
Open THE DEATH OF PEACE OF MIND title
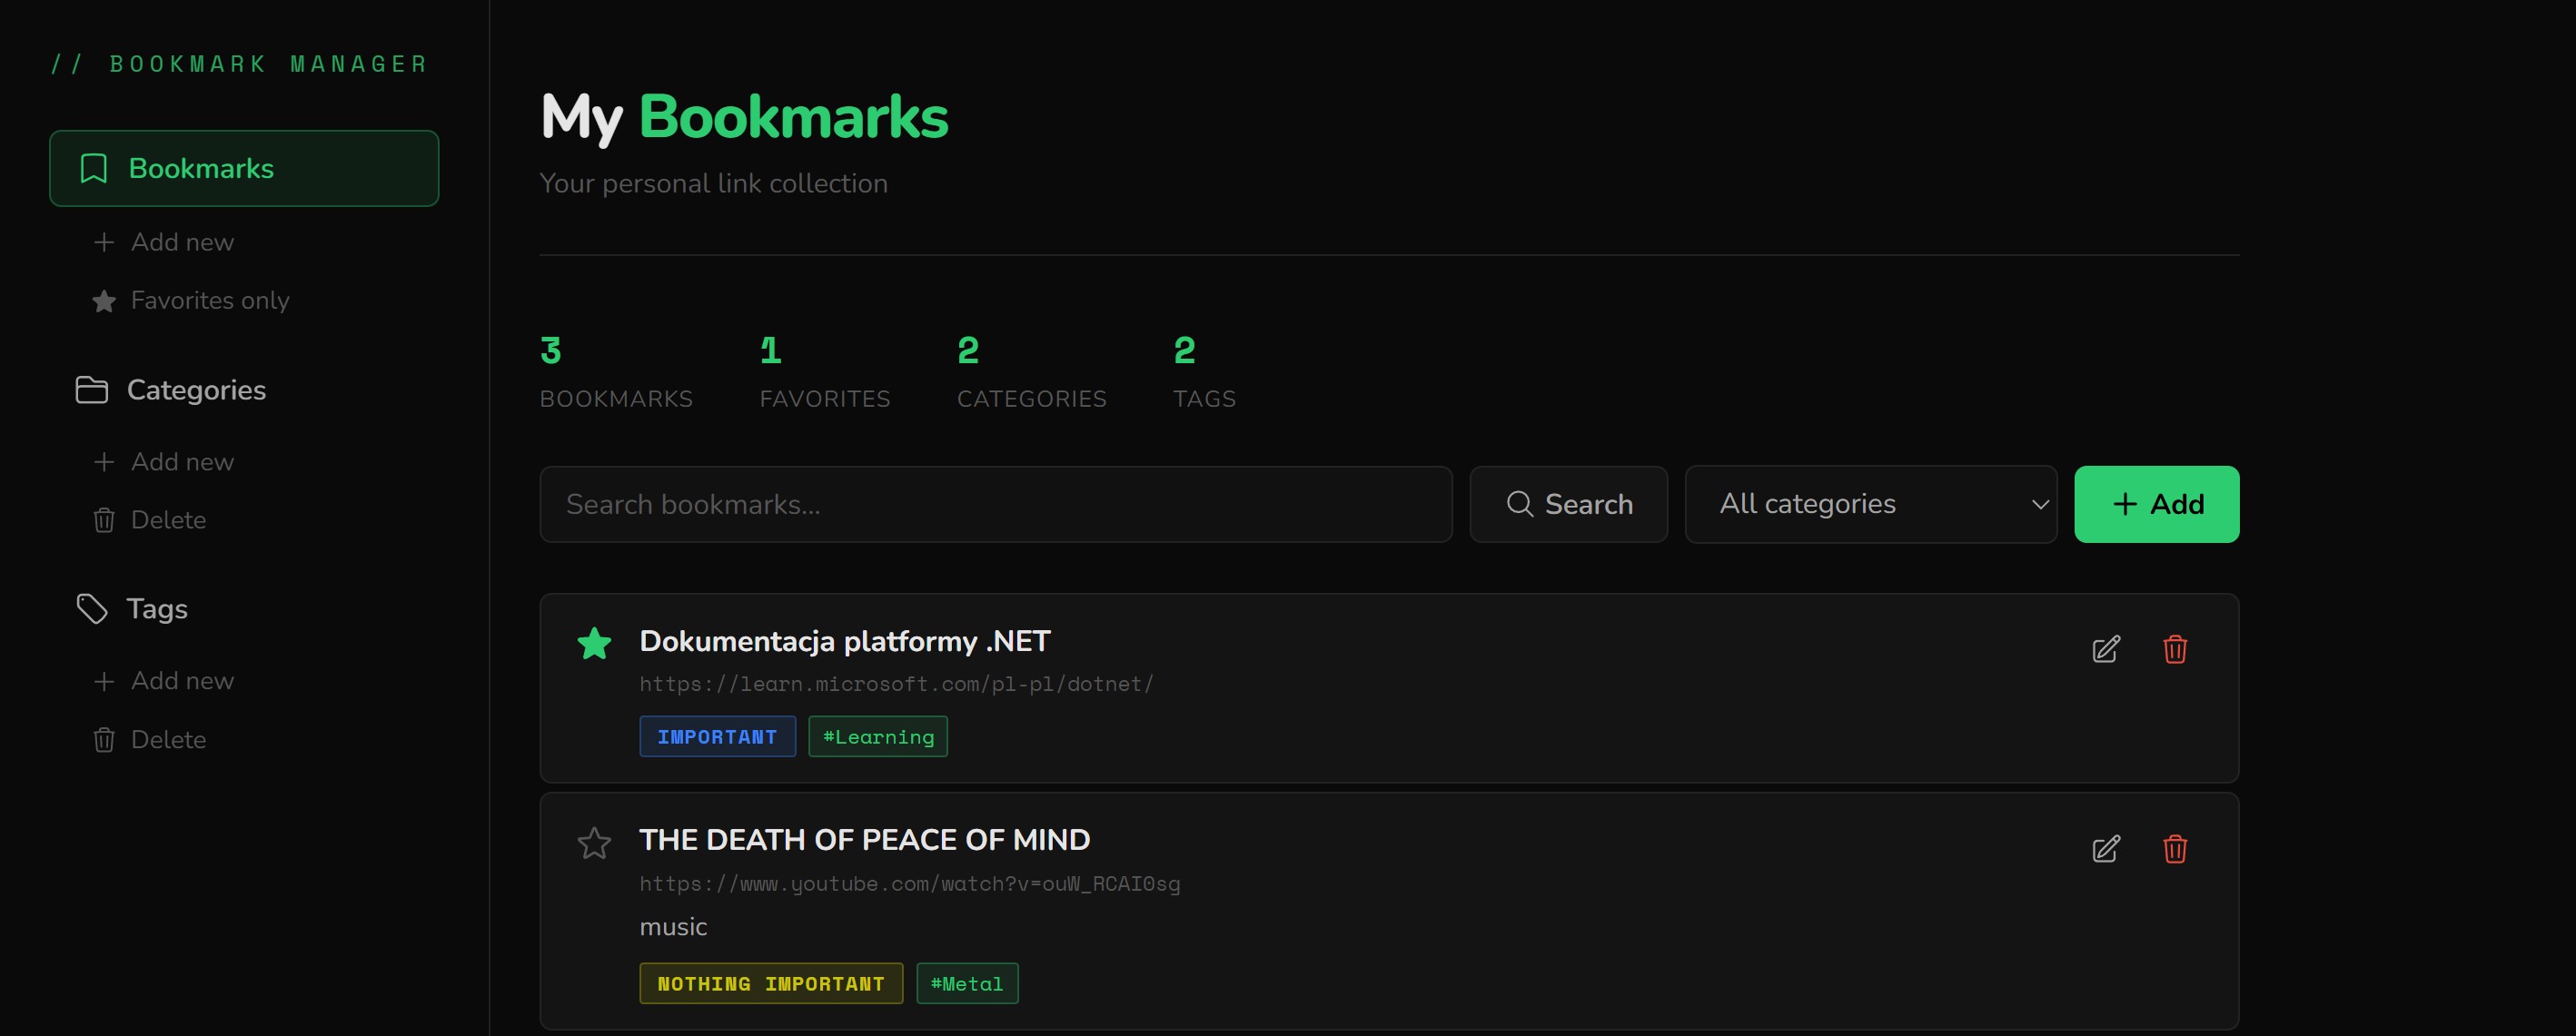click(864, 840)
